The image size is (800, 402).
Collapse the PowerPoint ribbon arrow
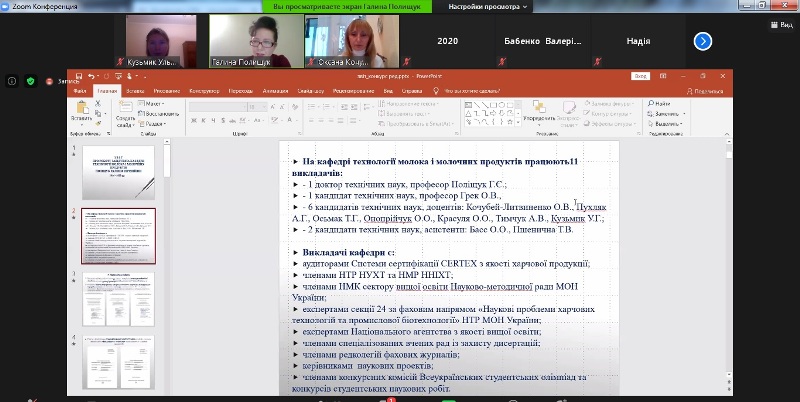[x=727, y=134]
